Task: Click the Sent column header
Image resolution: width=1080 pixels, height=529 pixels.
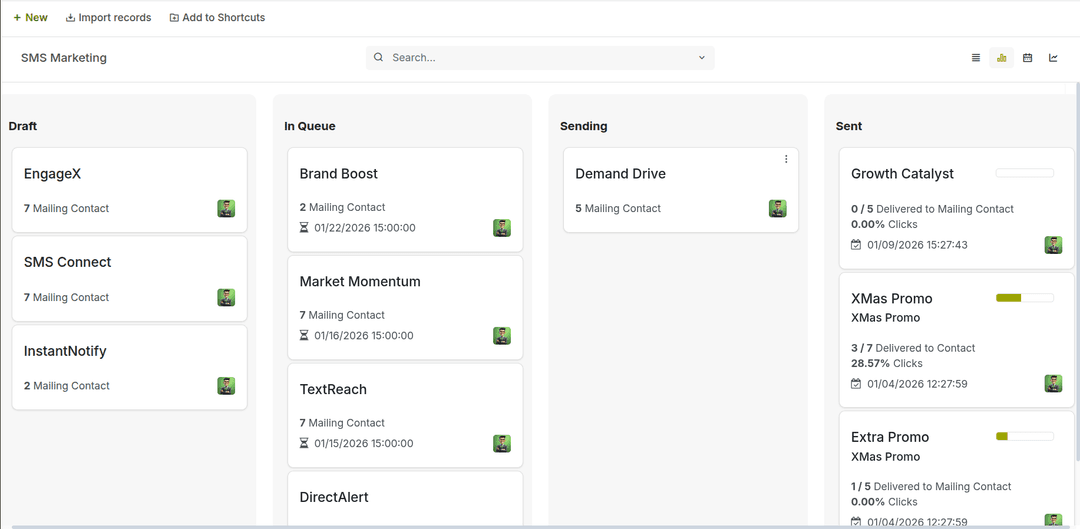Action: pyautogui.click(x=849, y=126)
